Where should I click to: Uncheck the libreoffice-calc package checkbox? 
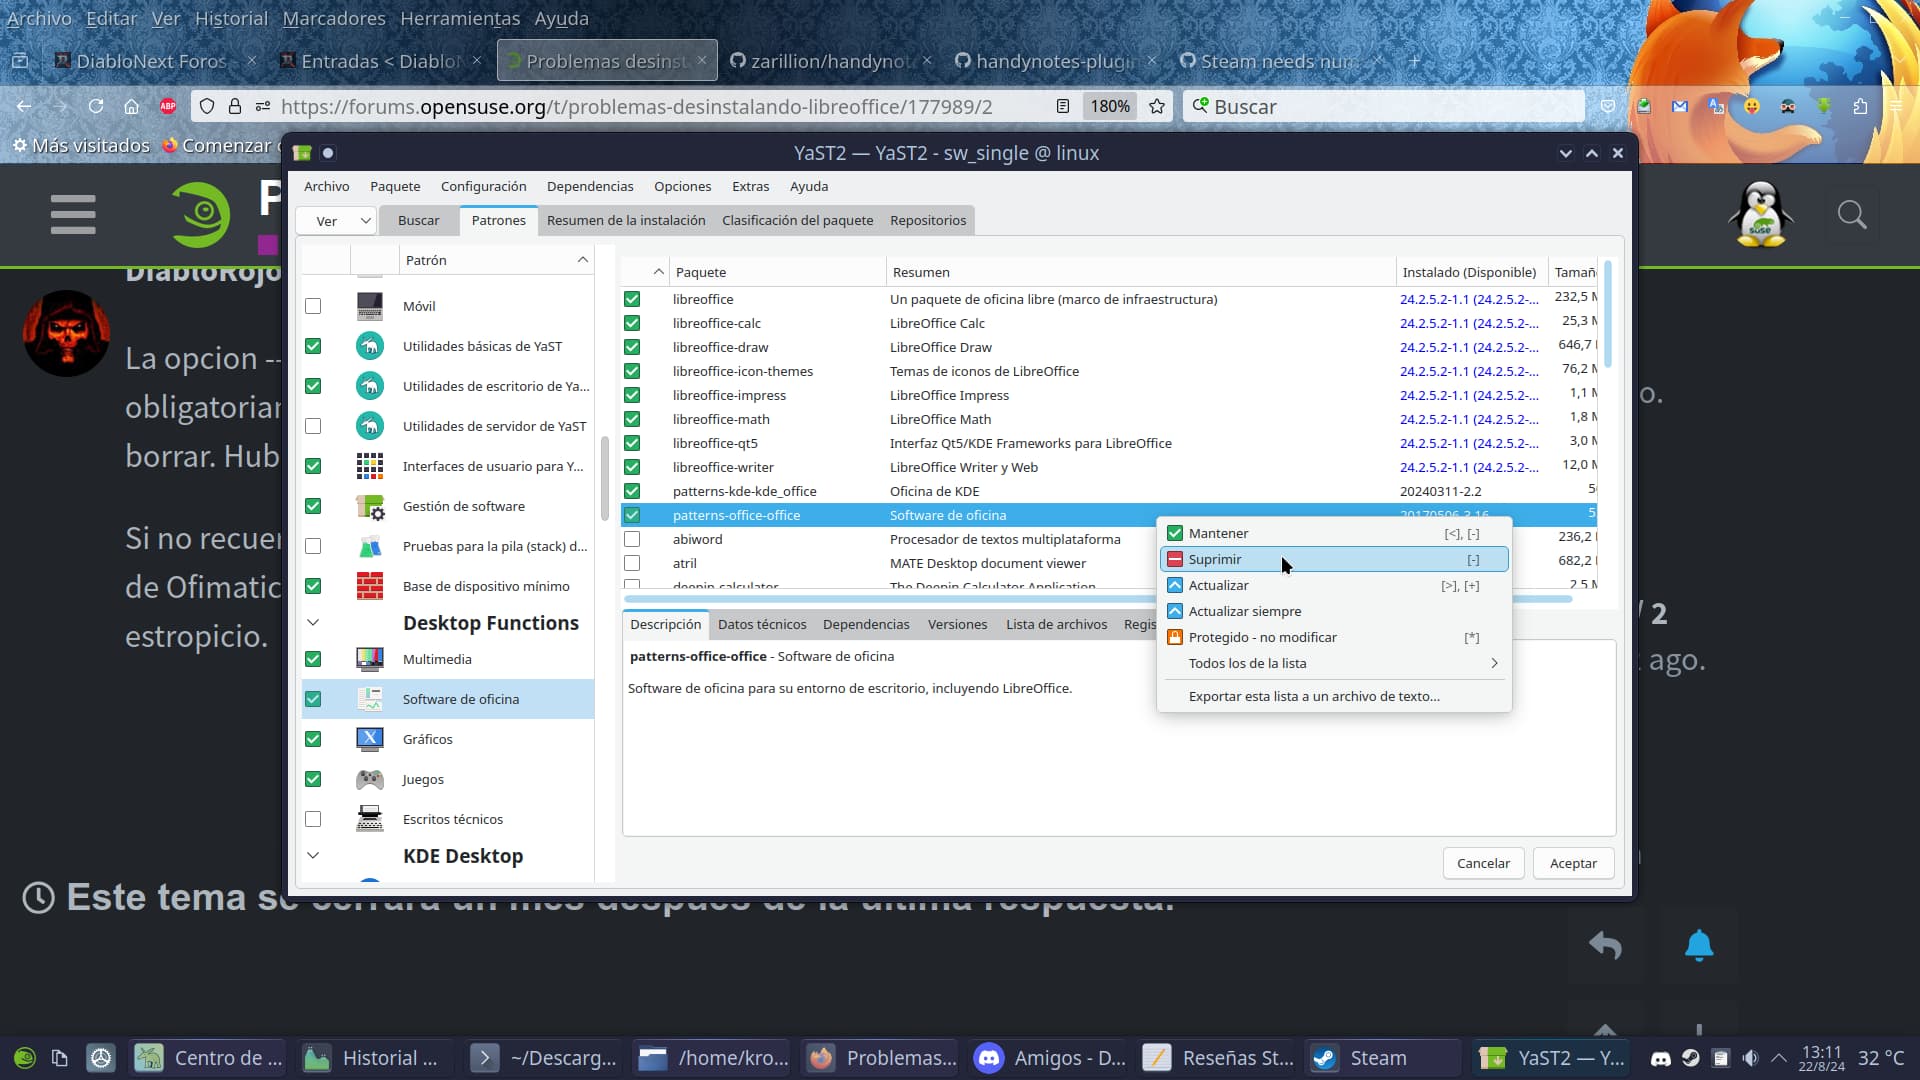[x=632, y=323]
